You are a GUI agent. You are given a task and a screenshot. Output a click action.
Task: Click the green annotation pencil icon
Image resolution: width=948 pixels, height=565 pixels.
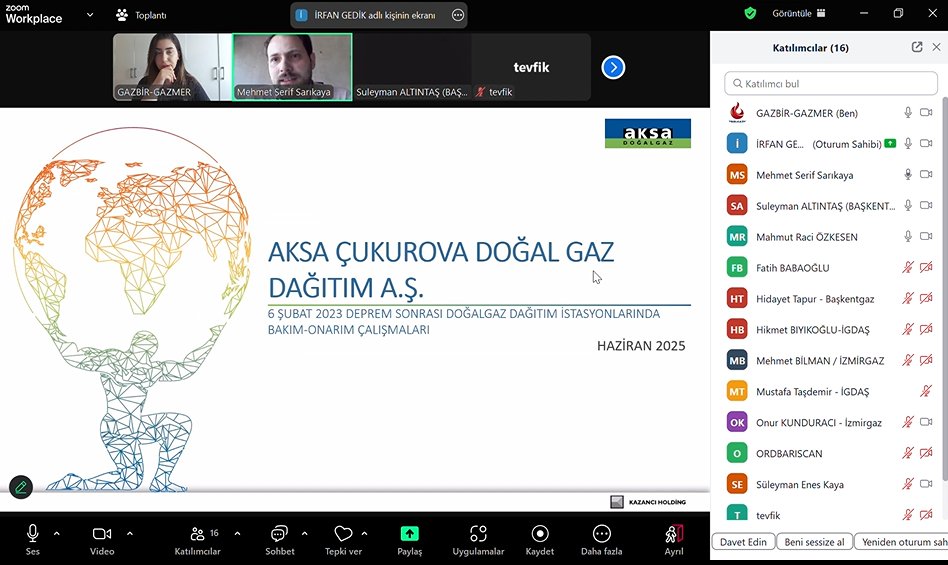coord(21,487)
